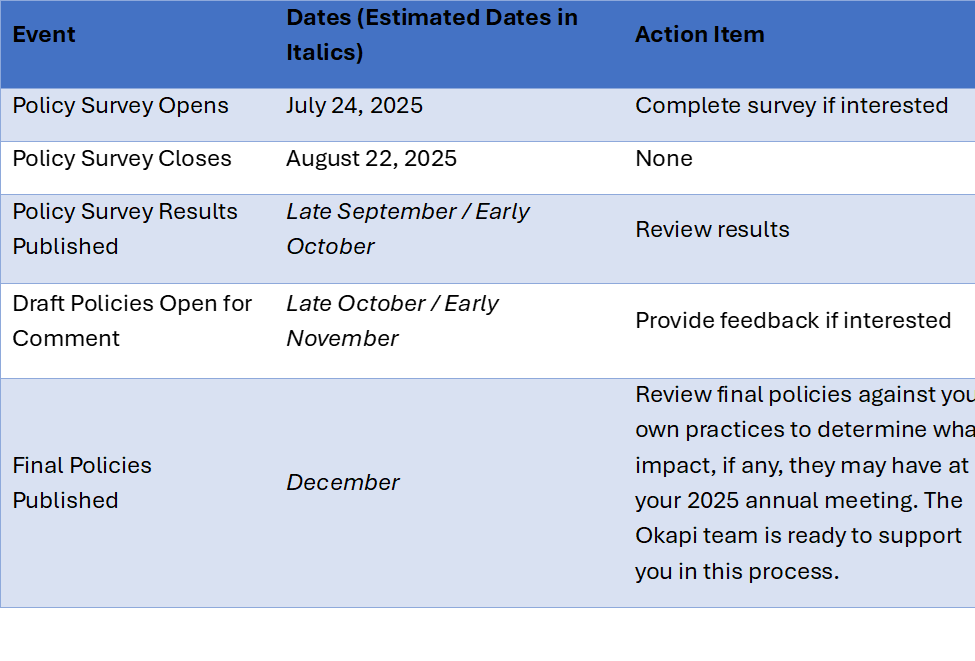Select the 'Policy Survey Opens' event cell
This screenshot has width=975, height=661.
(x=120, y=106)
